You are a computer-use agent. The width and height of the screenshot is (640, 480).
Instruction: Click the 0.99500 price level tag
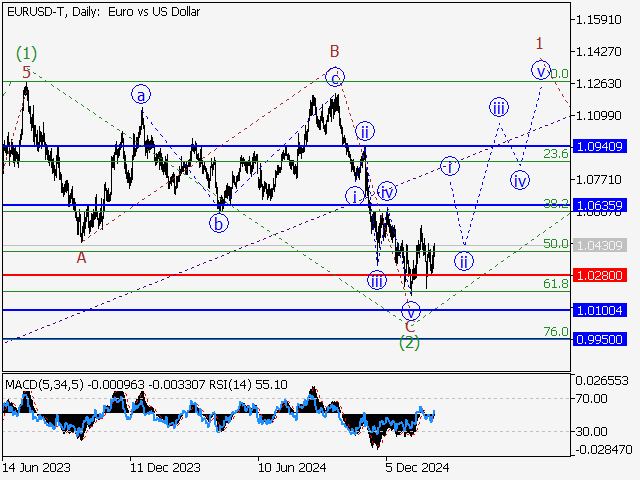coord(600,339)
